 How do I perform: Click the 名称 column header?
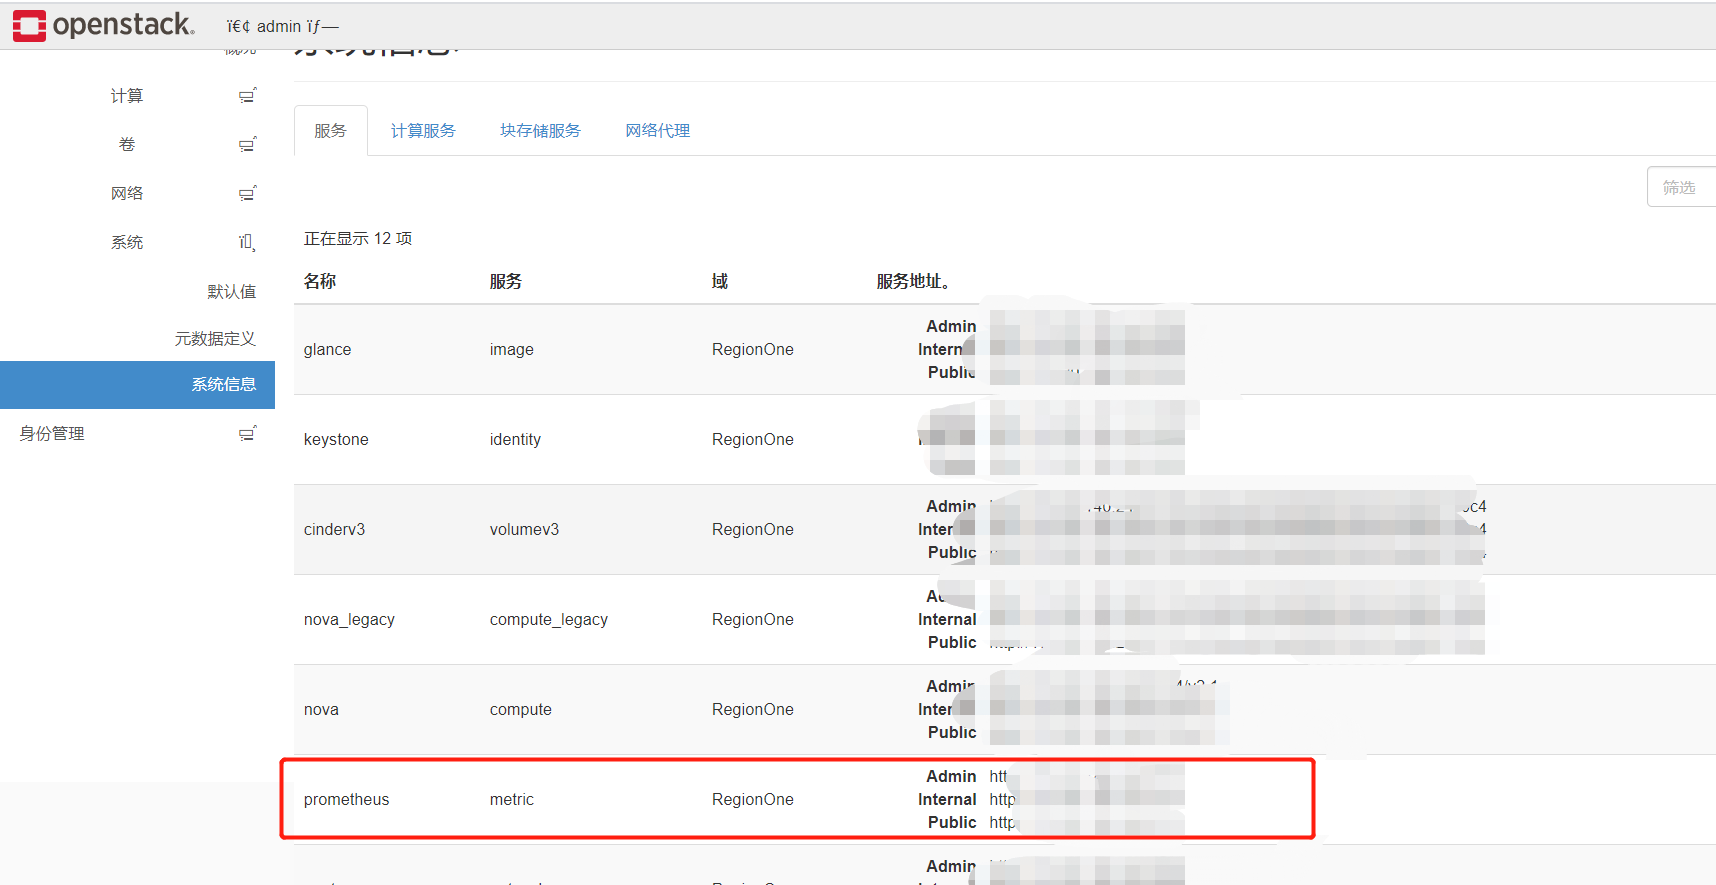(x=320, y=282)
